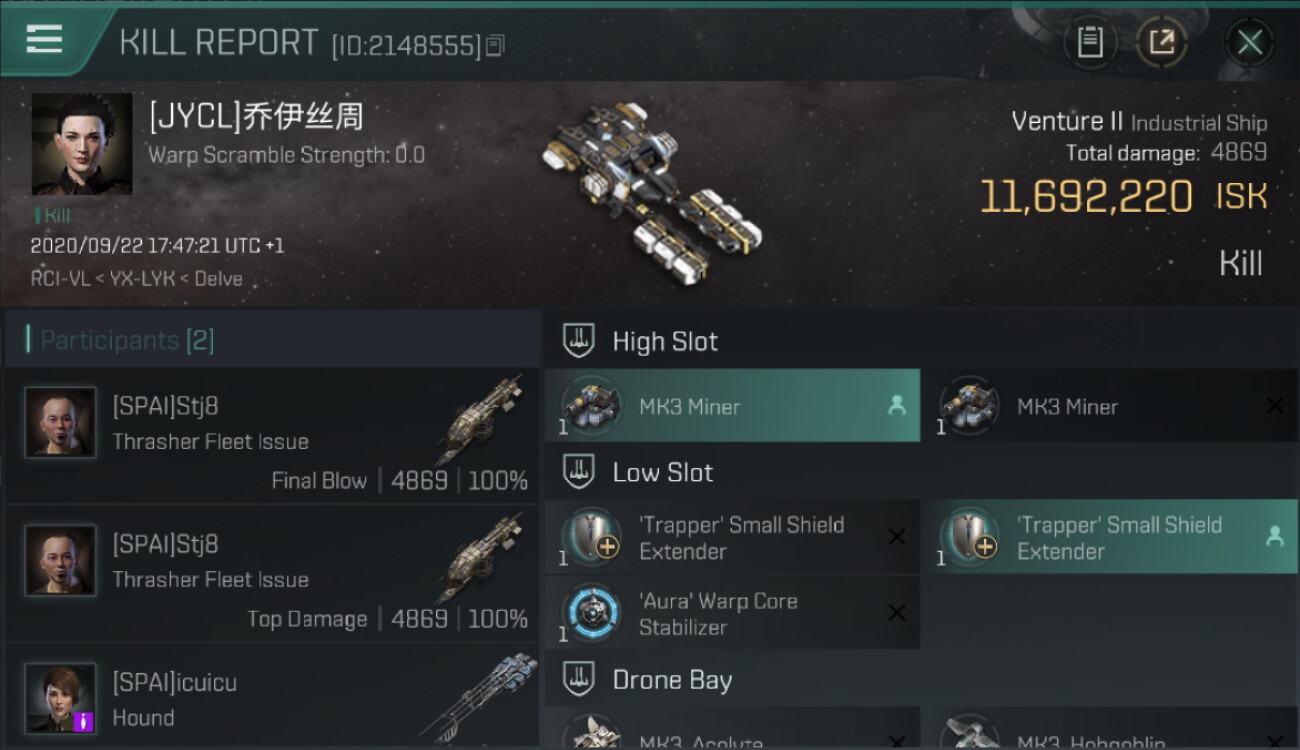Close the Kill Report window
This screenshot has width=1300, height=750.
pos(1249,42)
